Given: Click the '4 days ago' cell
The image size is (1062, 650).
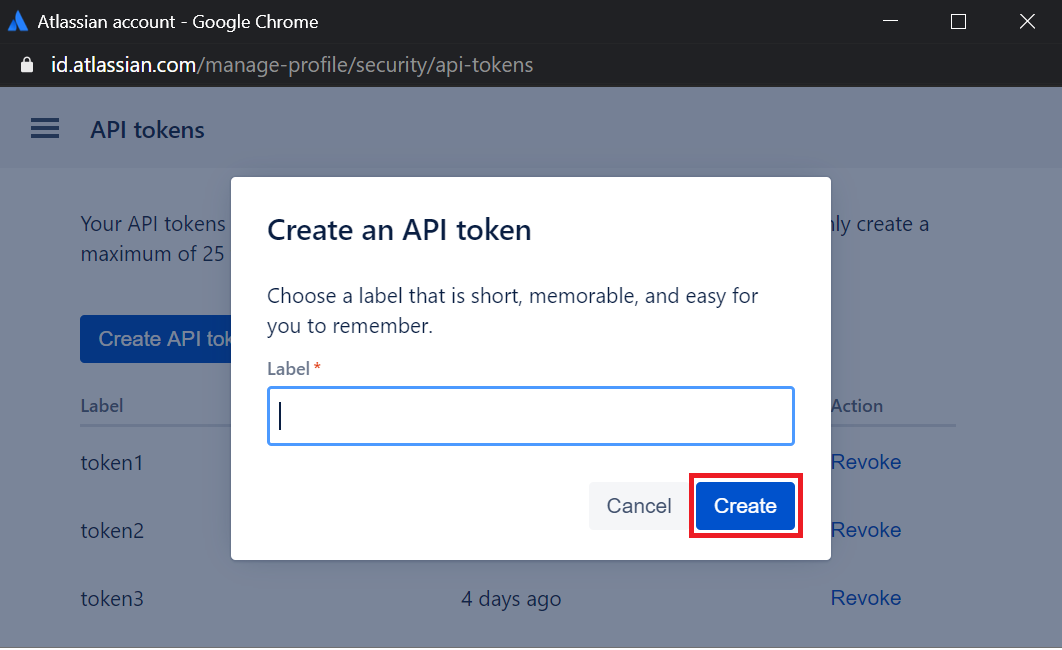Looking at the screenshot, I should (511, 599).
